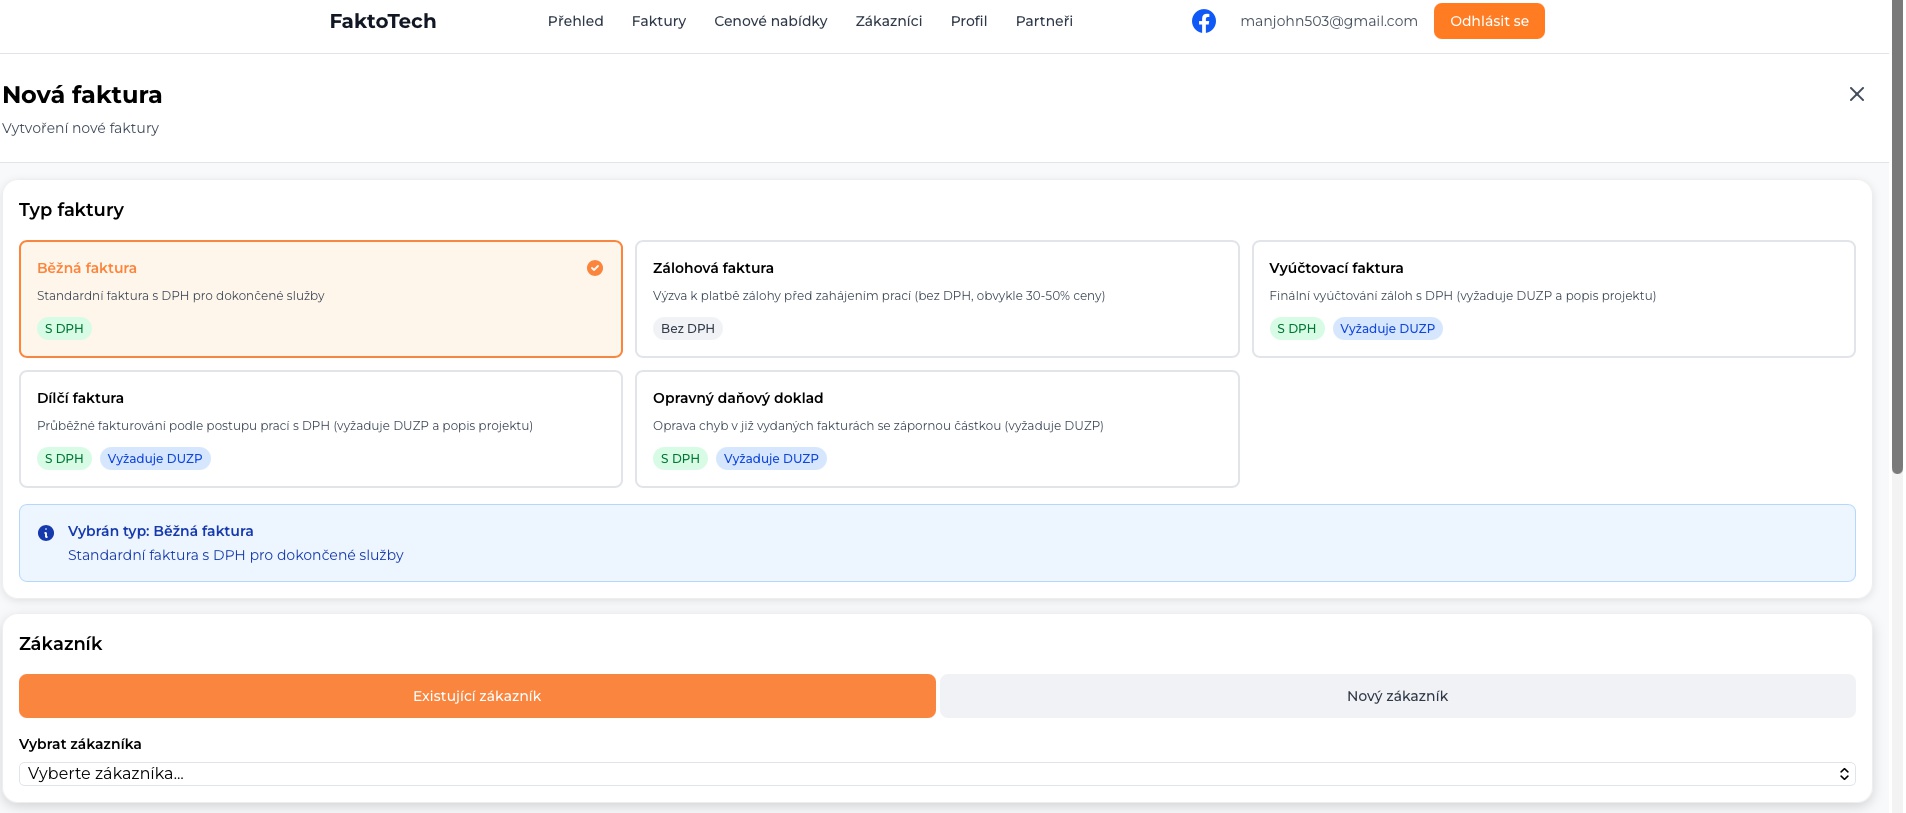The width and height of the screenshot is (1906, 813).
Task: Select Zálohová faktura invoice type
Action: (x=937, y=299)
